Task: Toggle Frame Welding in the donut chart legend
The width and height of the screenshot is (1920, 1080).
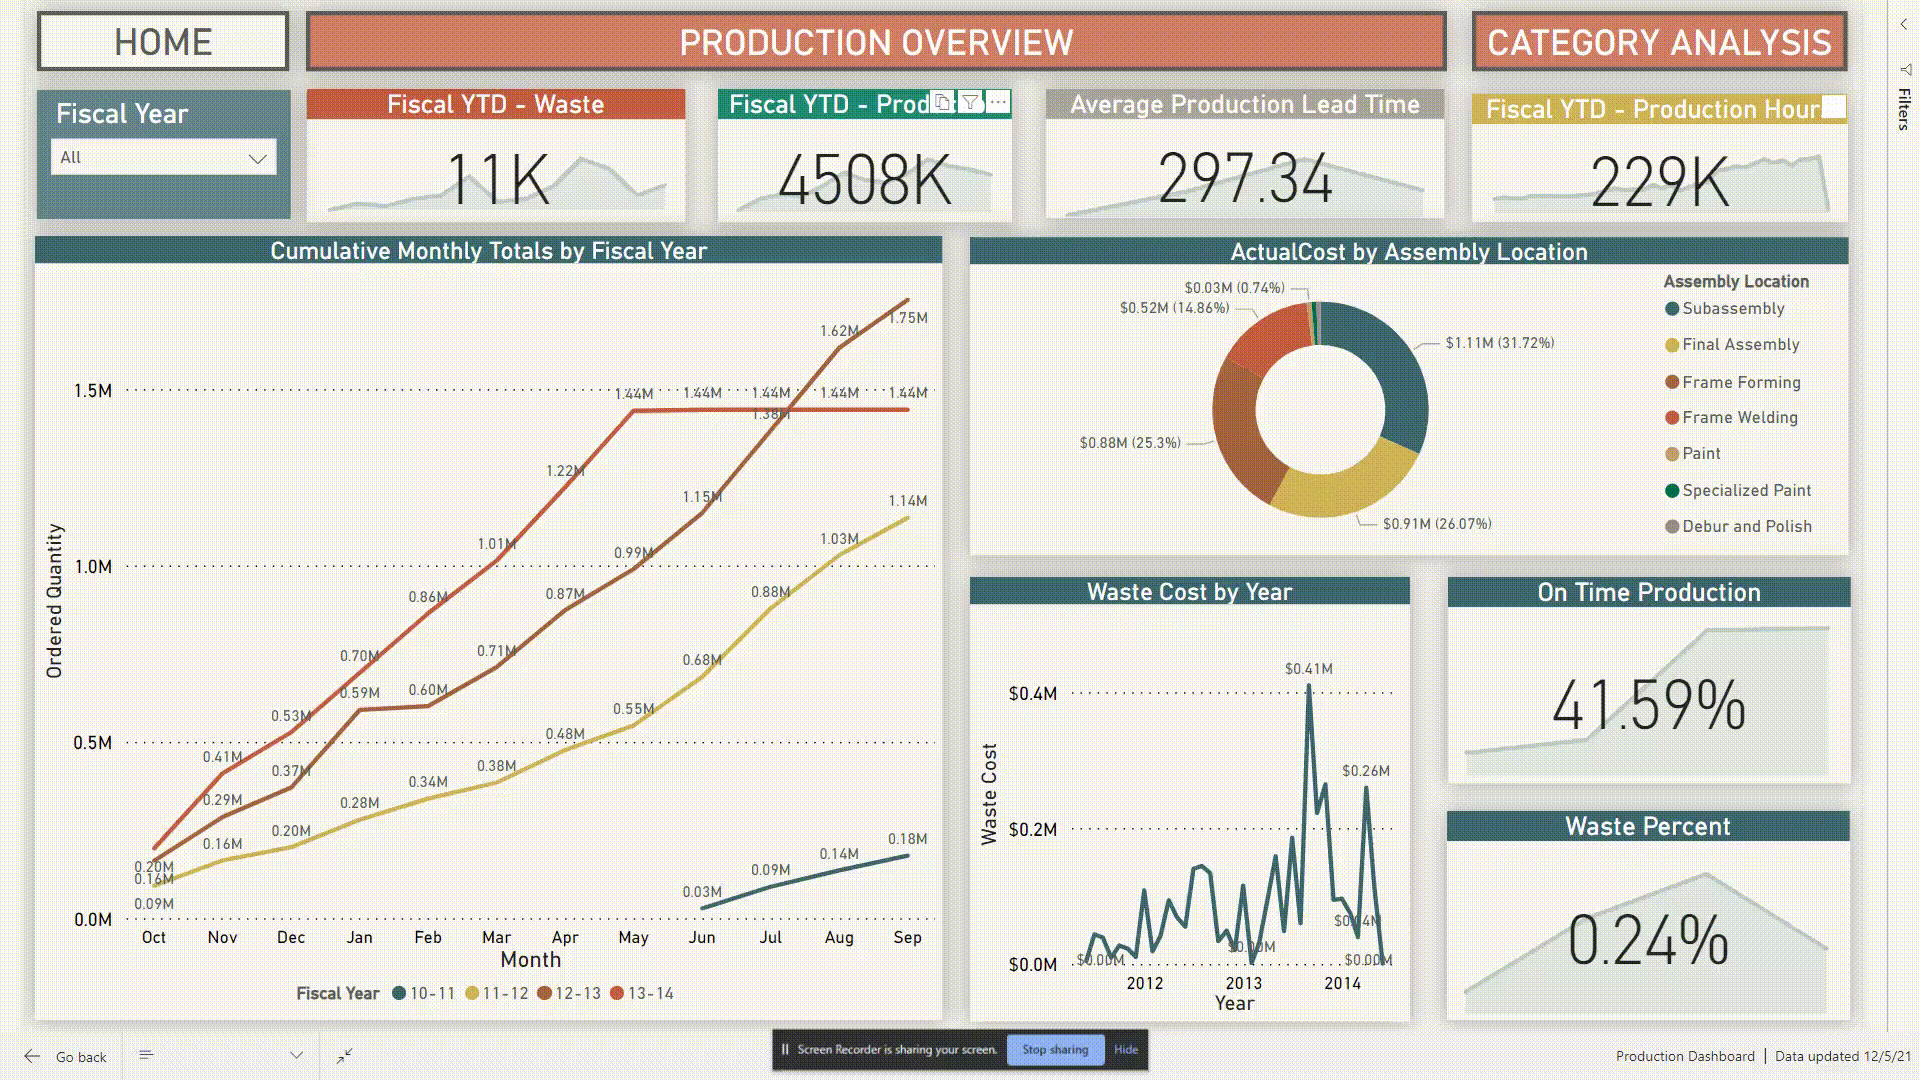Action: point(1740,417)
